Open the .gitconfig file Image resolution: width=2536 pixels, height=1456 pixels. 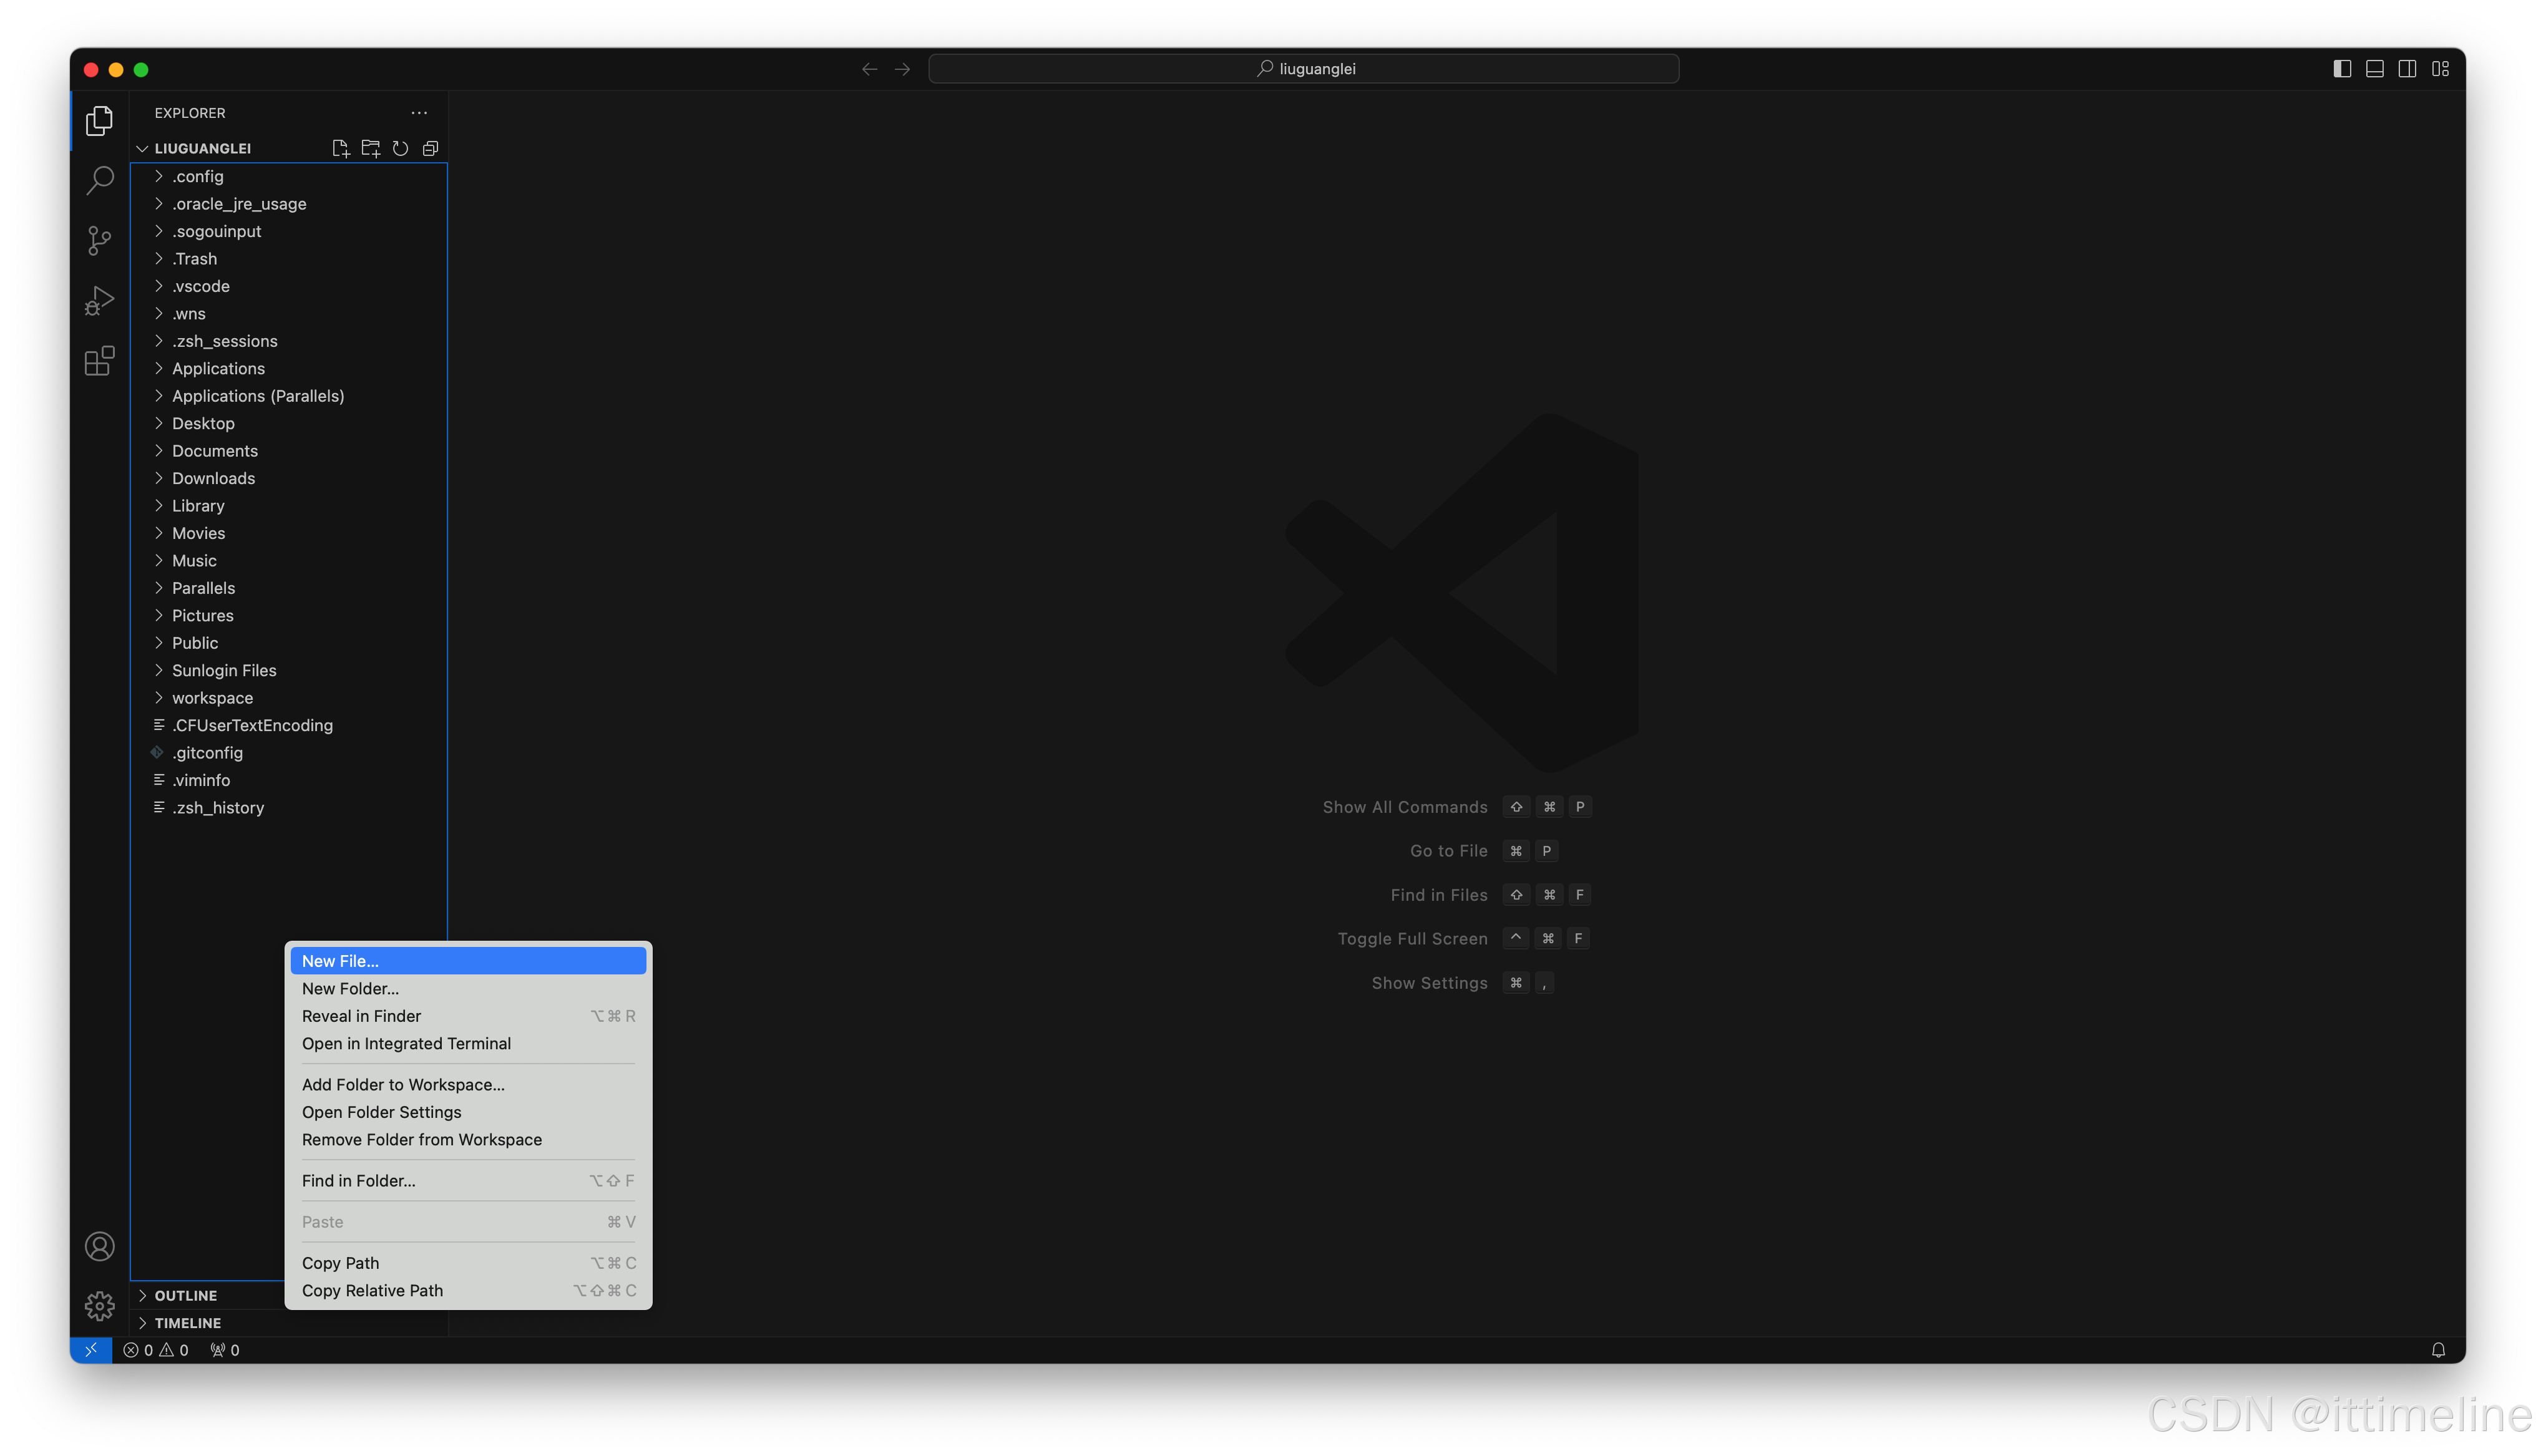click(x=207, y=753)
